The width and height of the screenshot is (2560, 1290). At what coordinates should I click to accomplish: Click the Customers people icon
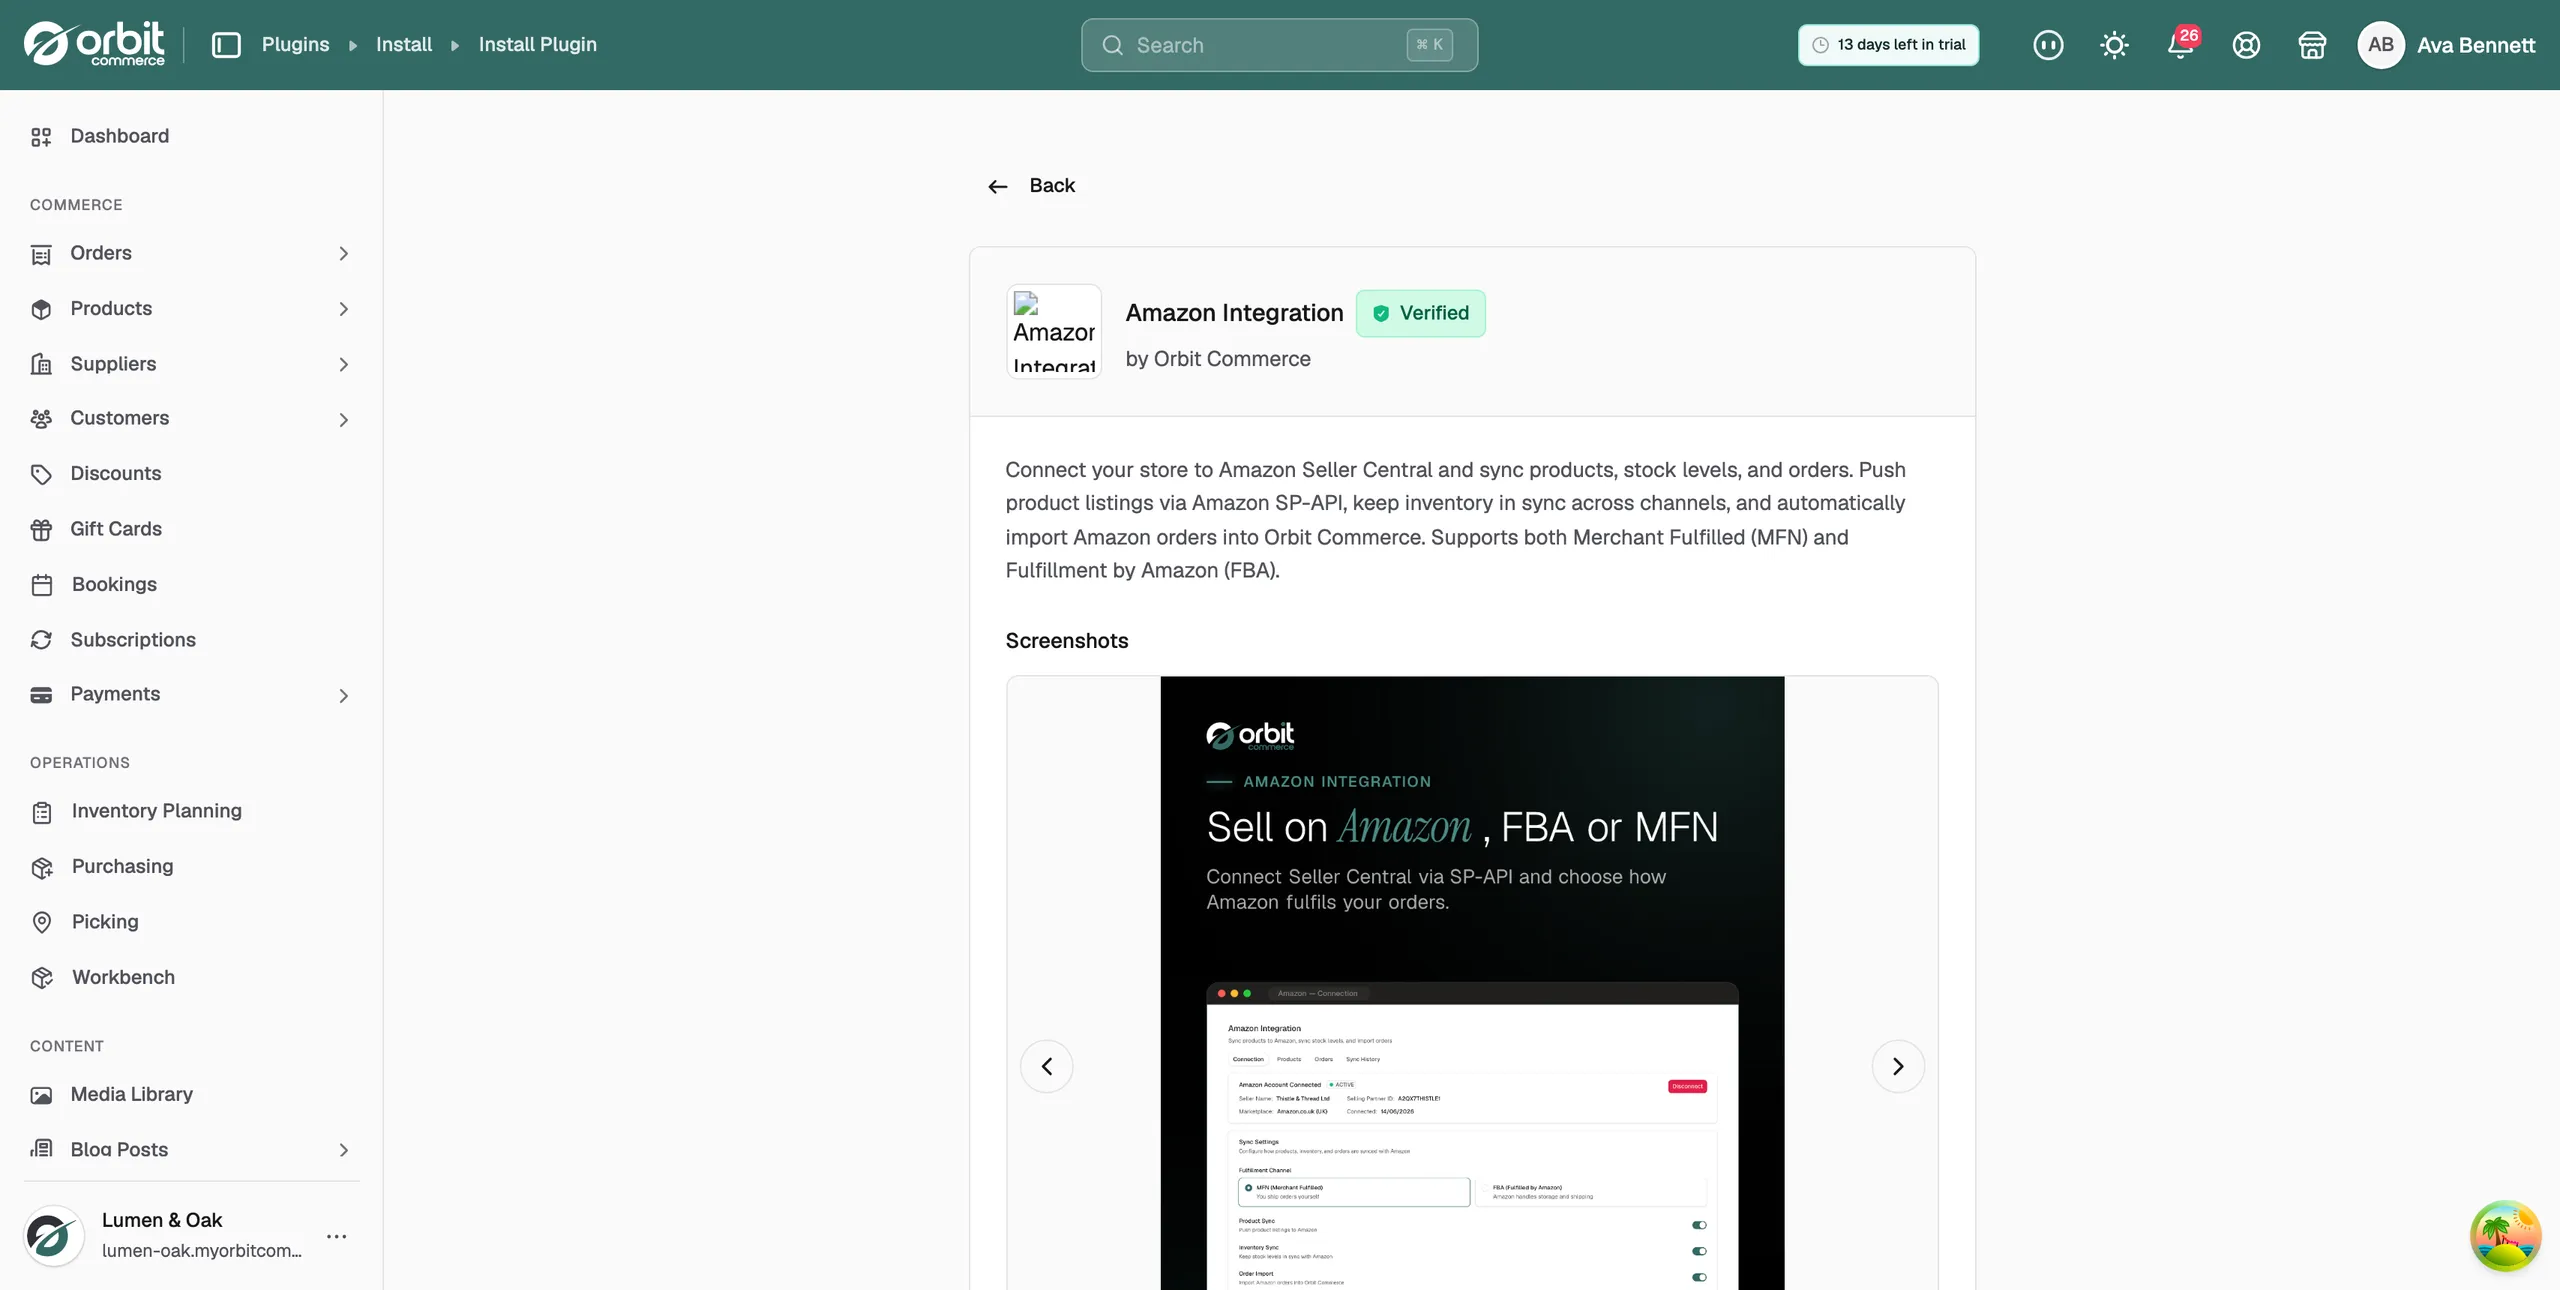pos(41,419)
